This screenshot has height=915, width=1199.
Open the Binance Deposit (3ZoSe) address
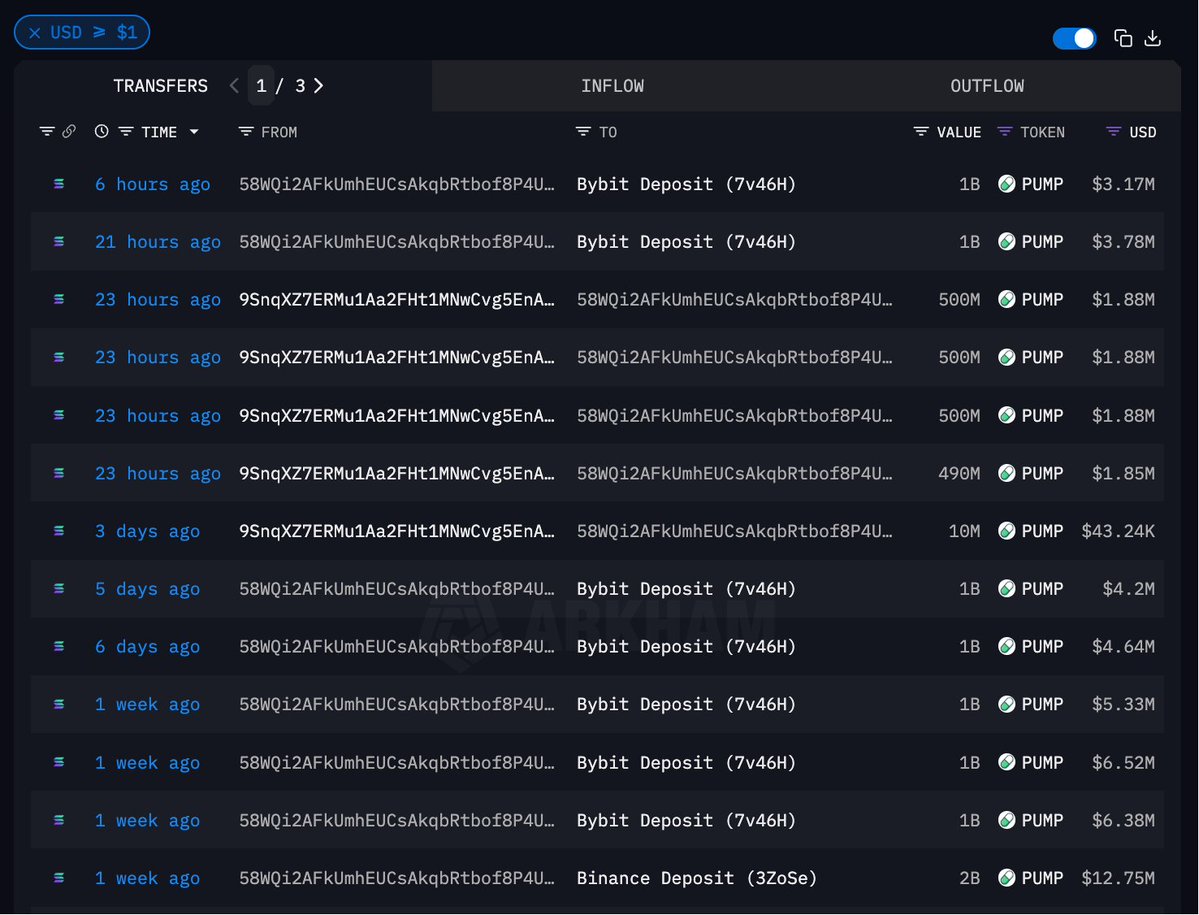(697, 878)
